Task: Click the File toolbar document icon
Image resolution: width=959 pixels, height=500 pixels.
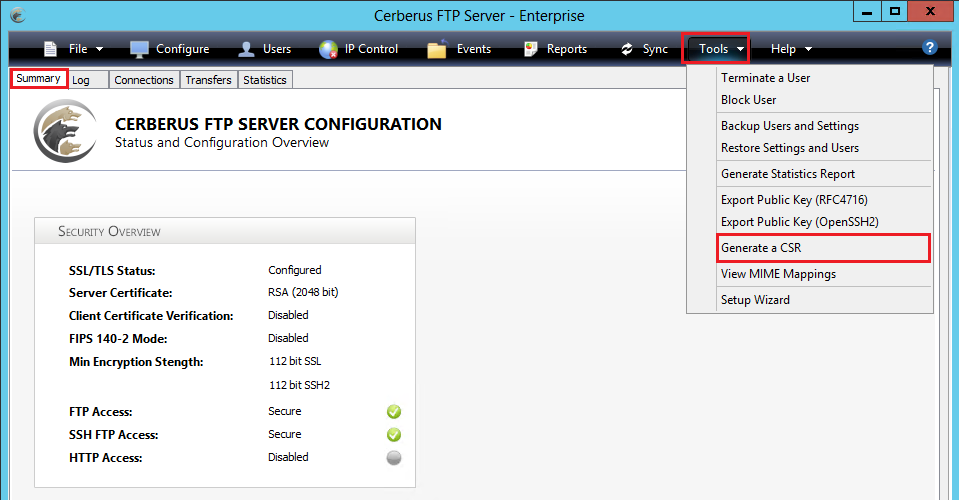Action: [x=50, y=49]
